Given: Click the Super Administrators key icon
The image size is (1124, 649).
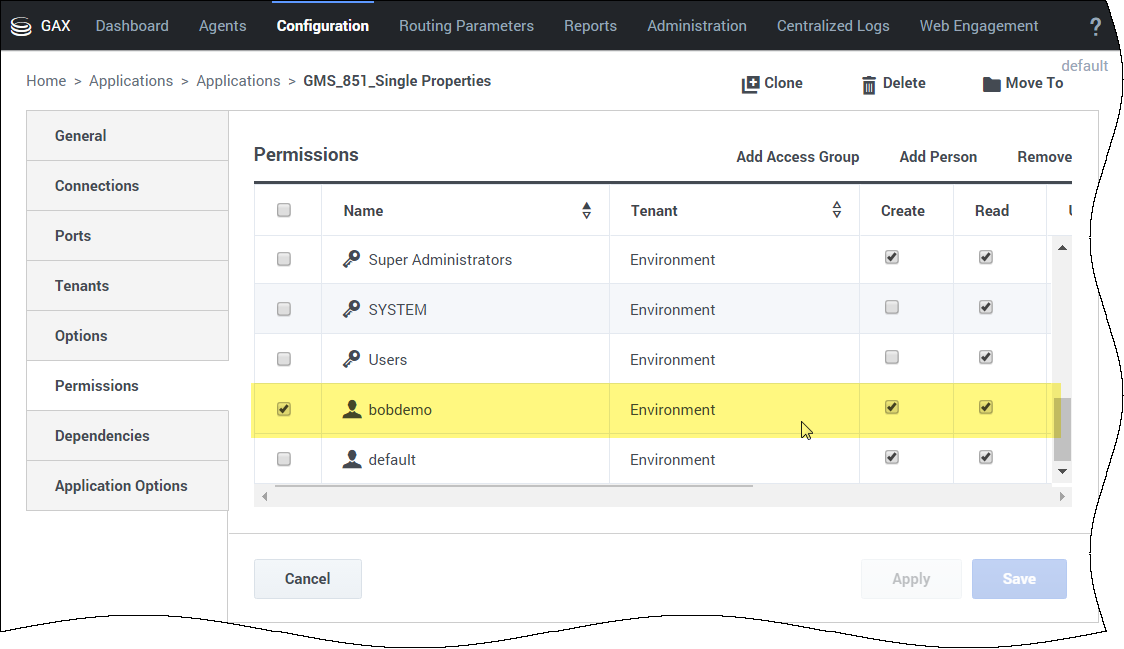Looking at the screenshot, I should coord(351,259).
